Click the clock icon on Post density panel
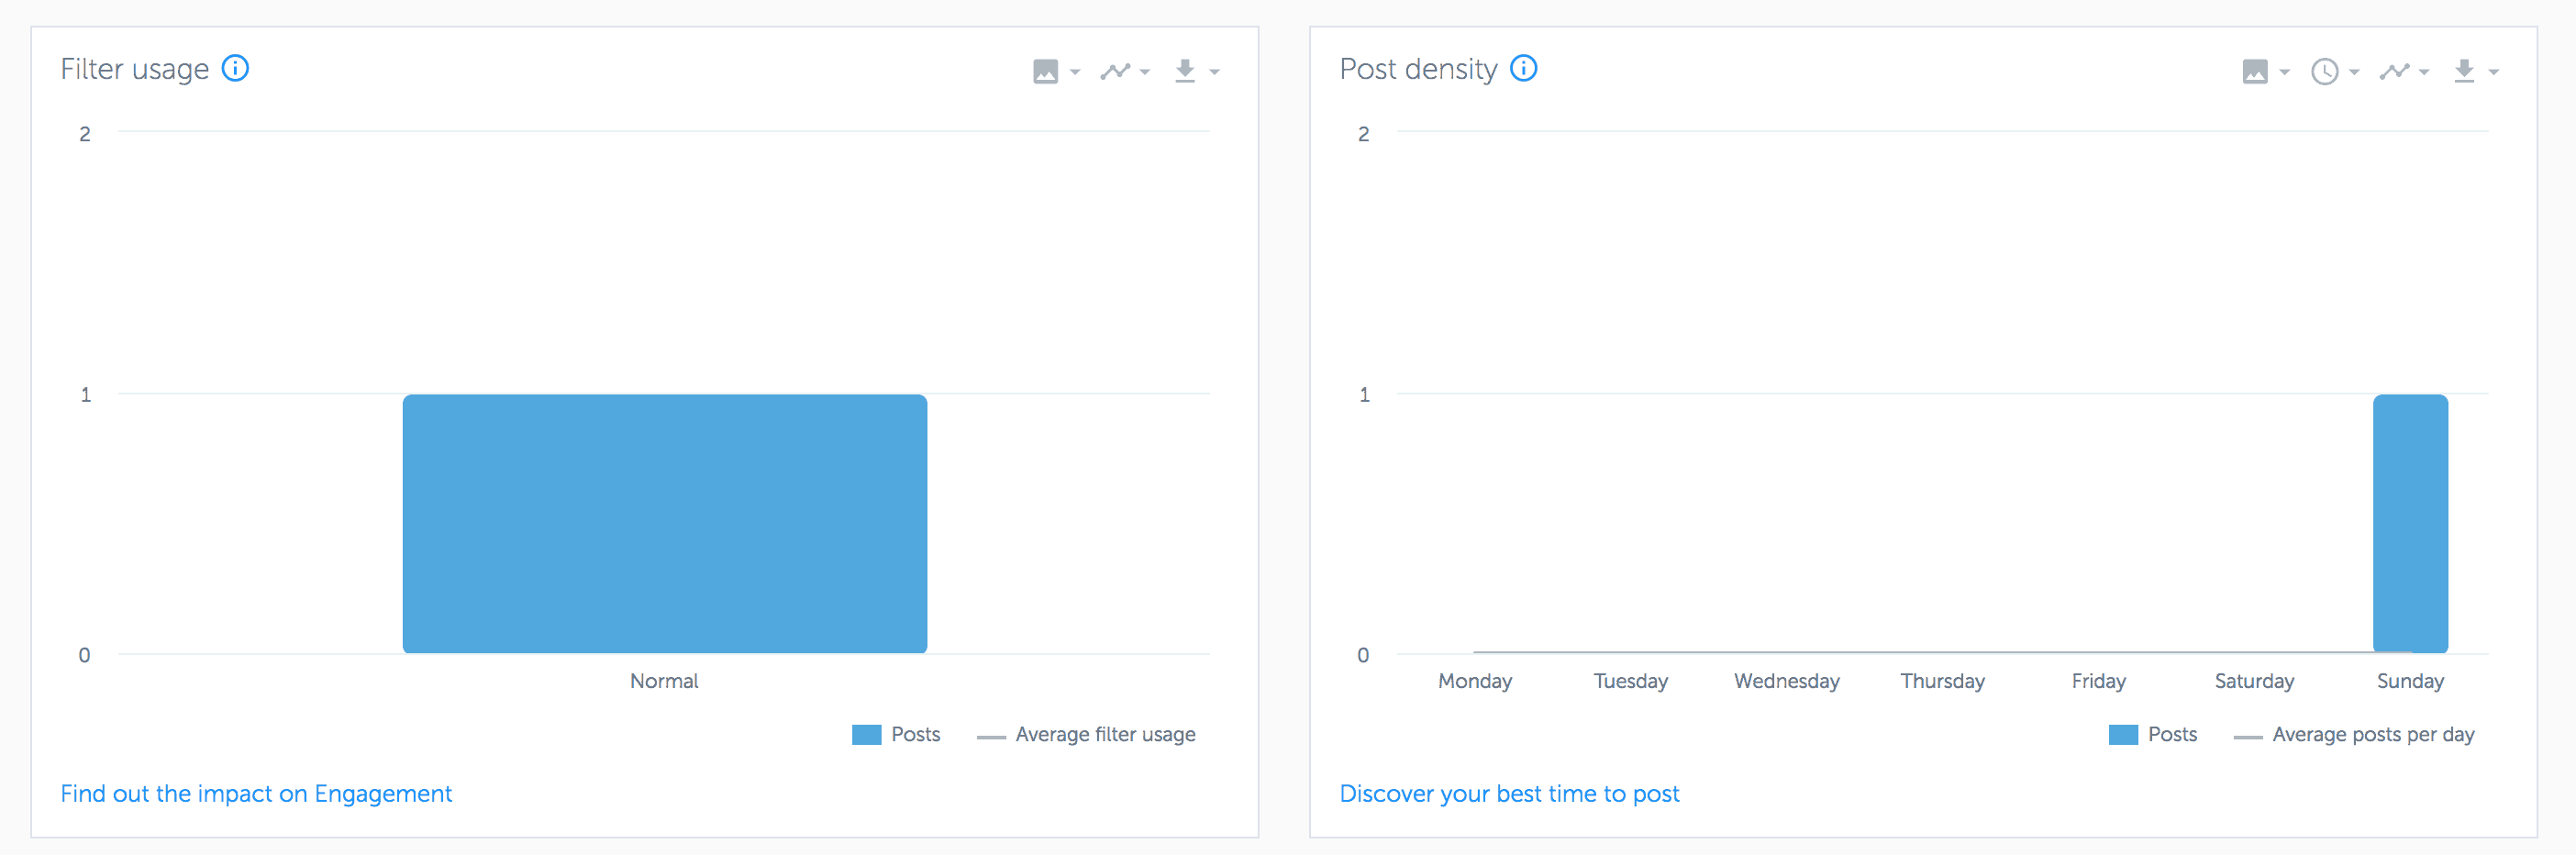The height and width of the screenshot is (855, 2576). click(2326, 70)
